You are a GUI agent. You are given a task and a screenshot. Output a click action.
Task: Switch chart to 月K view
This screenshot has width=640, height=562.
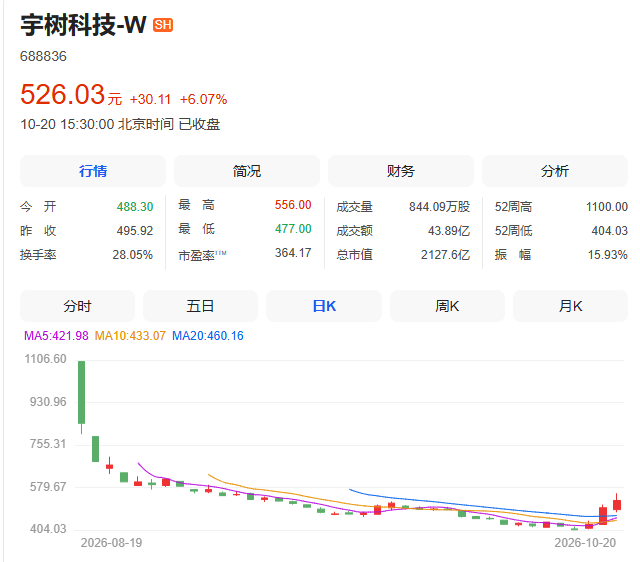571,306
